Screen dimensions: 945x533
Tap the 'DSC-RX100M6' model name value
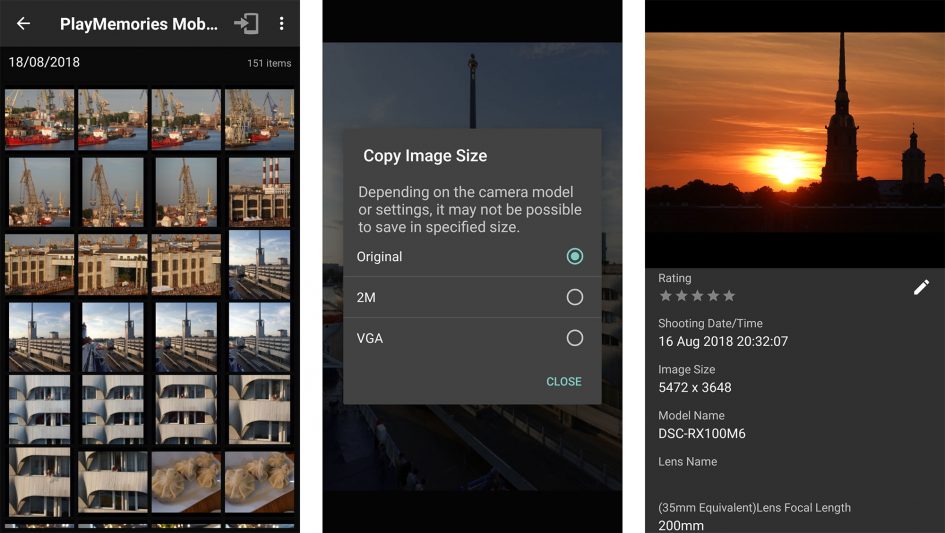click(702, 434)
